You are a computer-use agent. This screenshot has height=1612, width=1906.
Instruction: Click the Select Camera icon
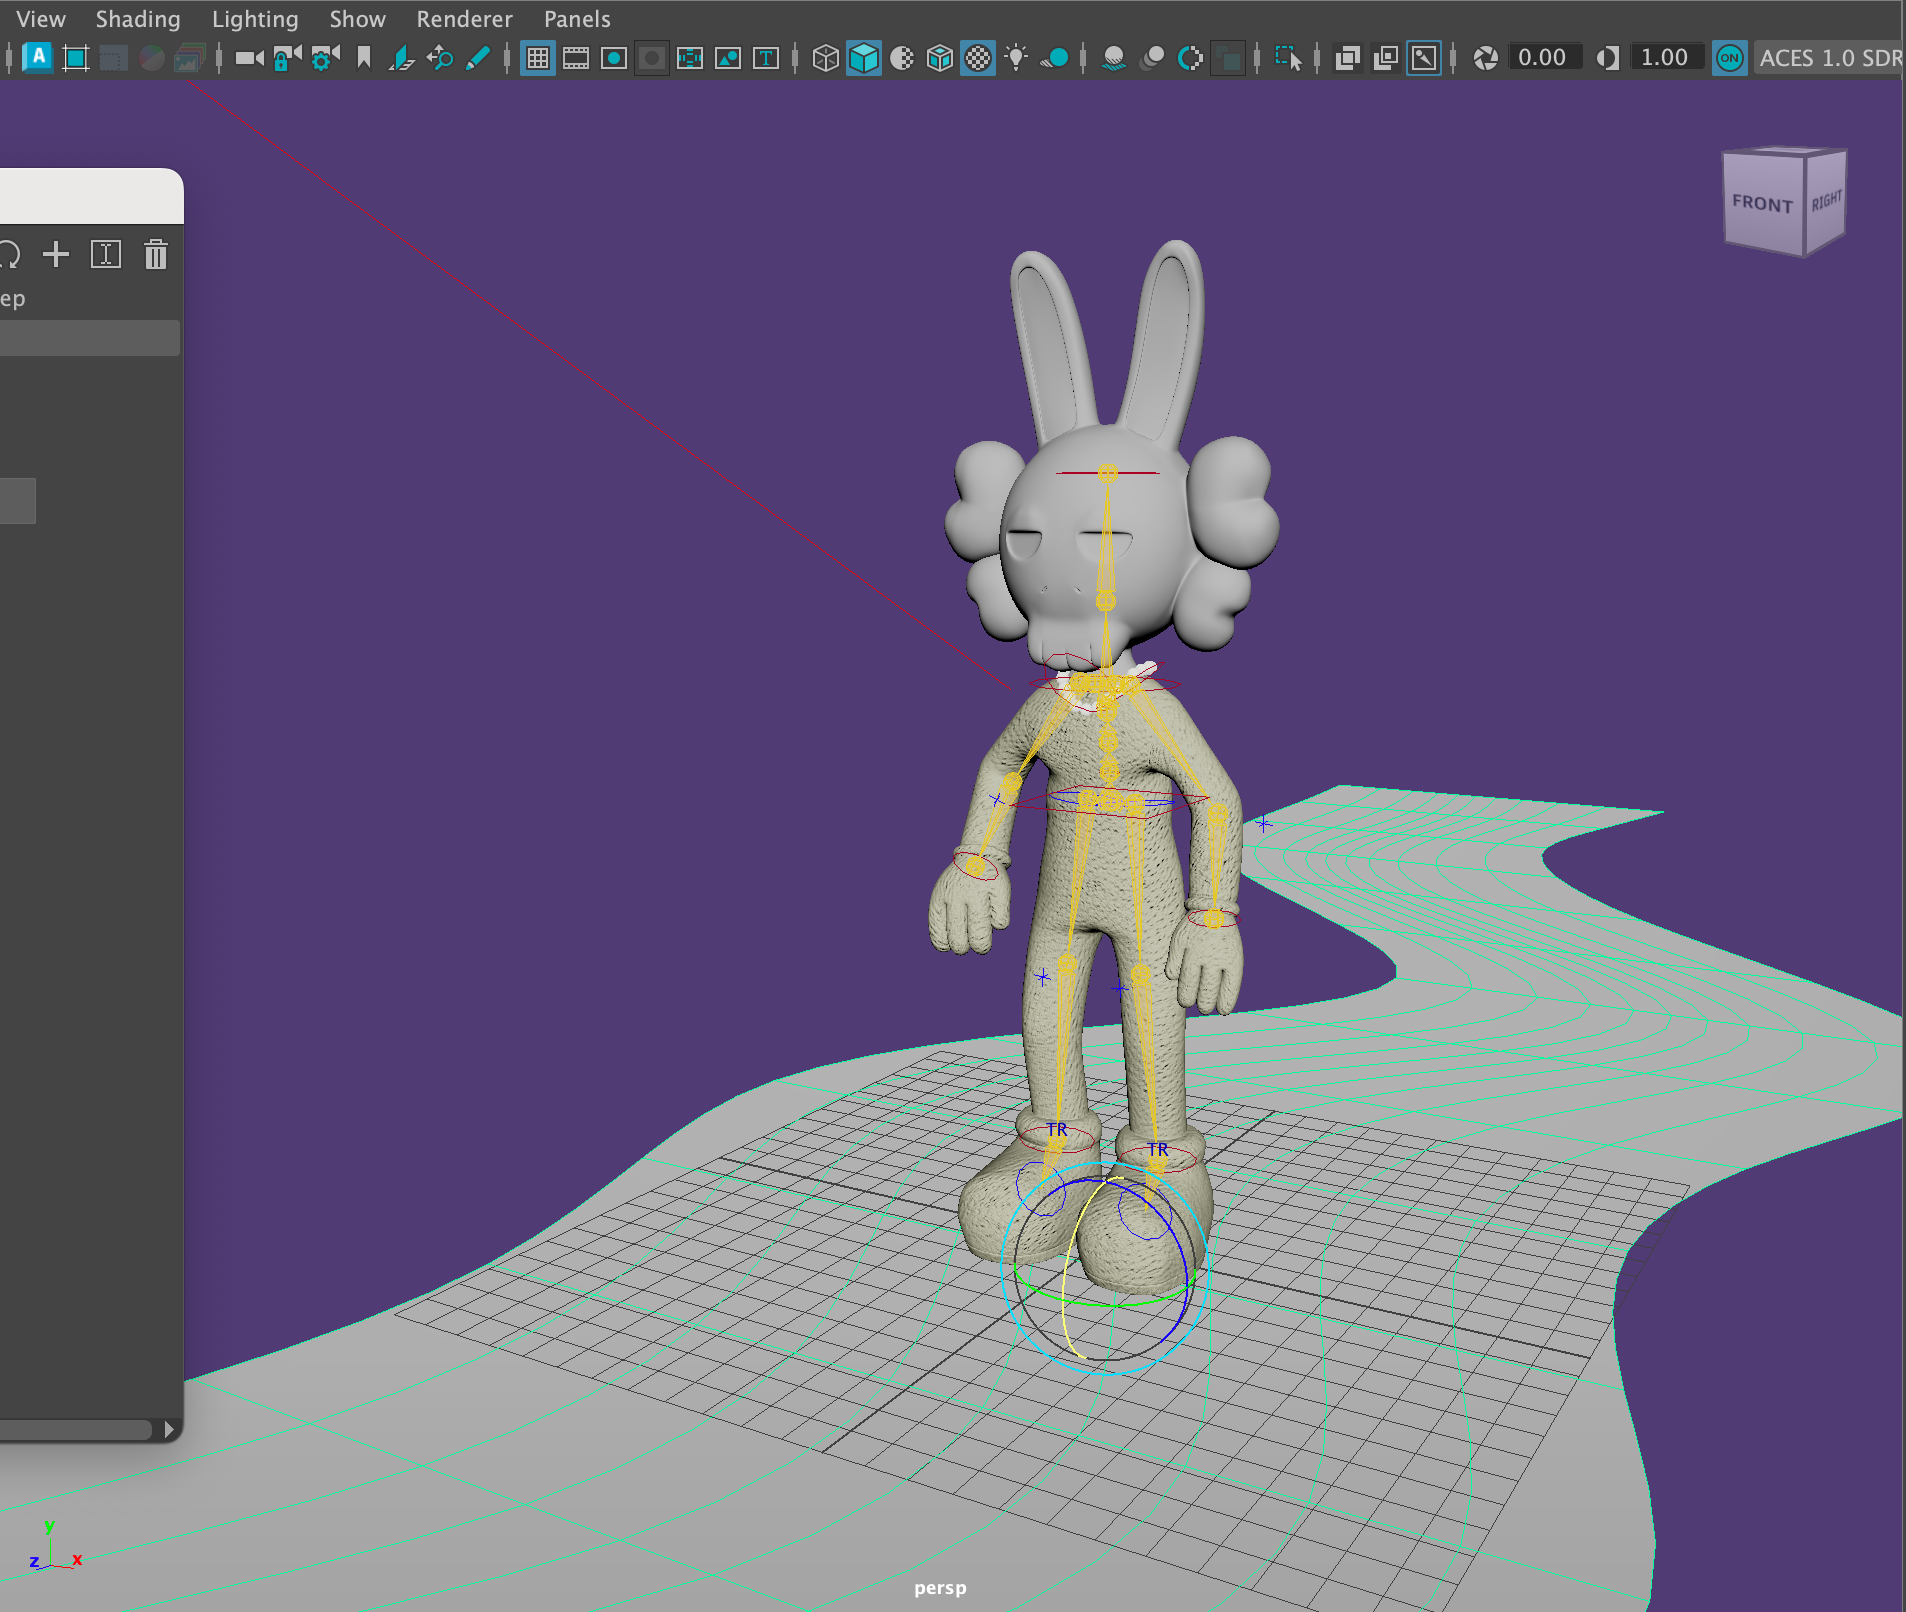tap(249, 58)
